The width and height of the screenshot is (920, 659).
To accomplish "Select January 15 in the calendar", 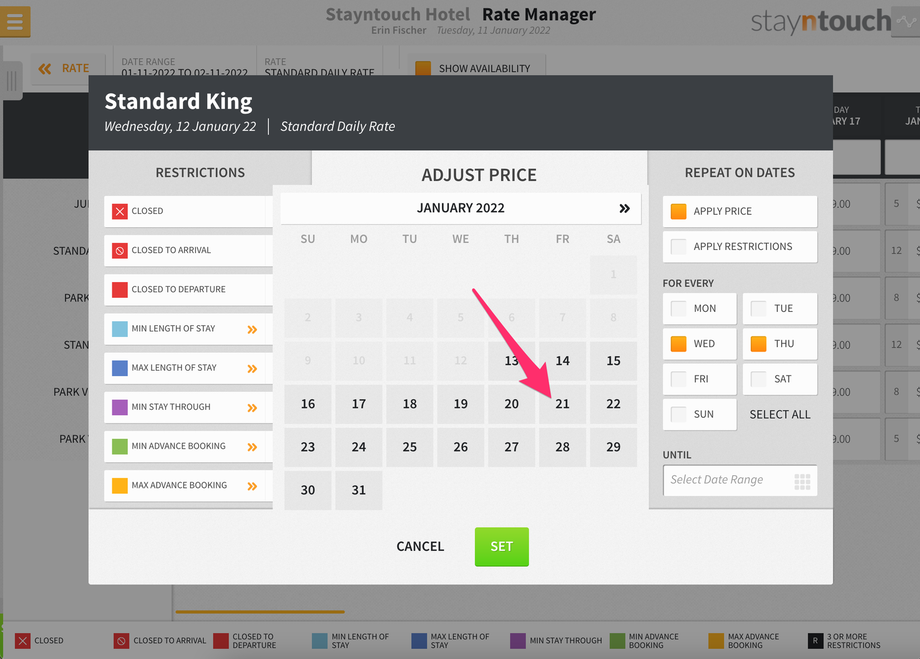I will pos(614,361).
